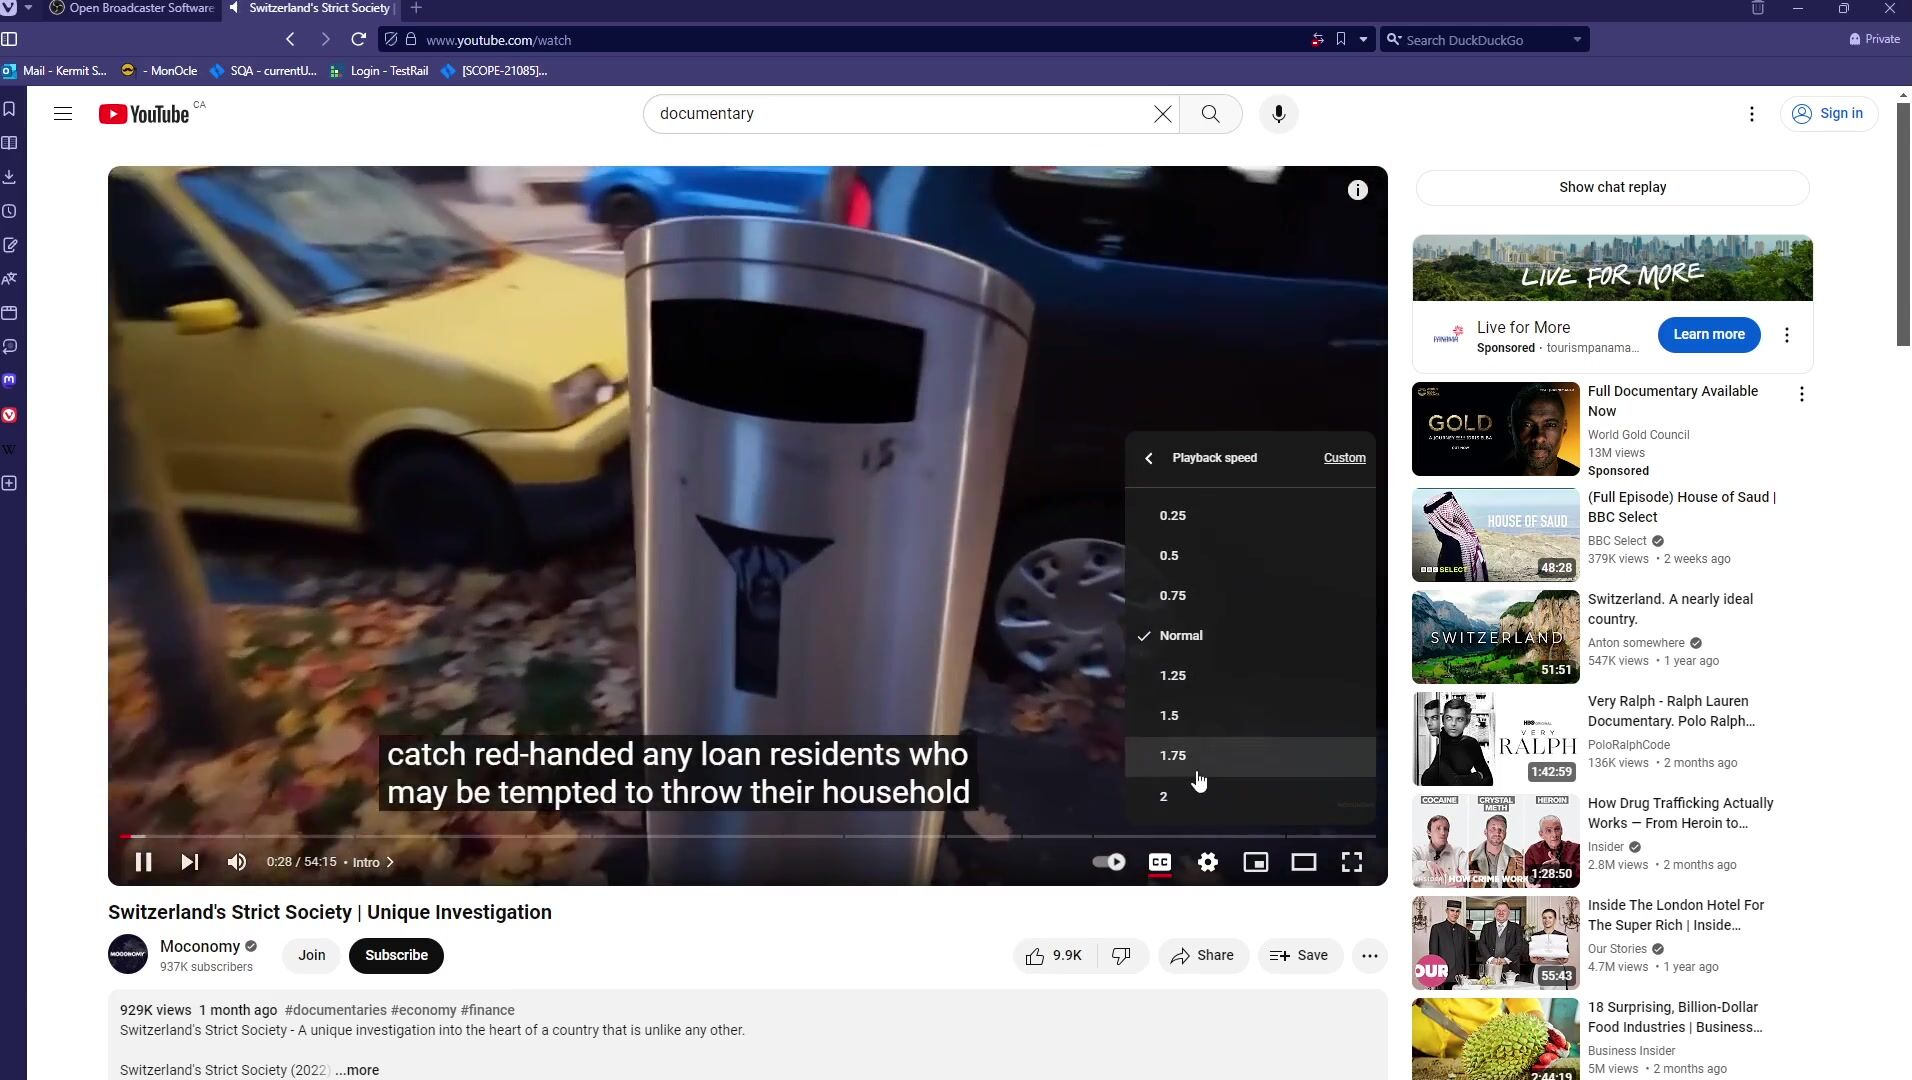Open miniplayer from player controls
Viewport: 1912px width, 1080px height.
point(1255,863)
